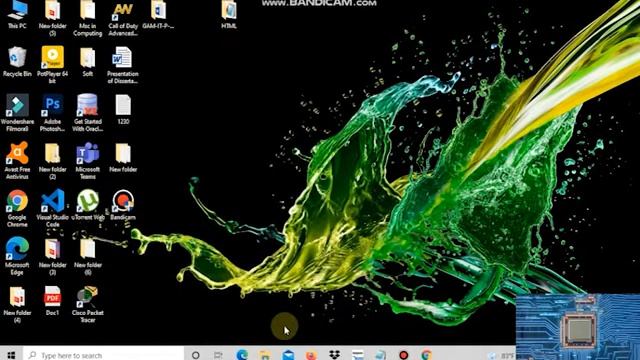Viewport: 640px width, 360px height.
Task: Select the HTML folder icon
Action: pos(229,15)
